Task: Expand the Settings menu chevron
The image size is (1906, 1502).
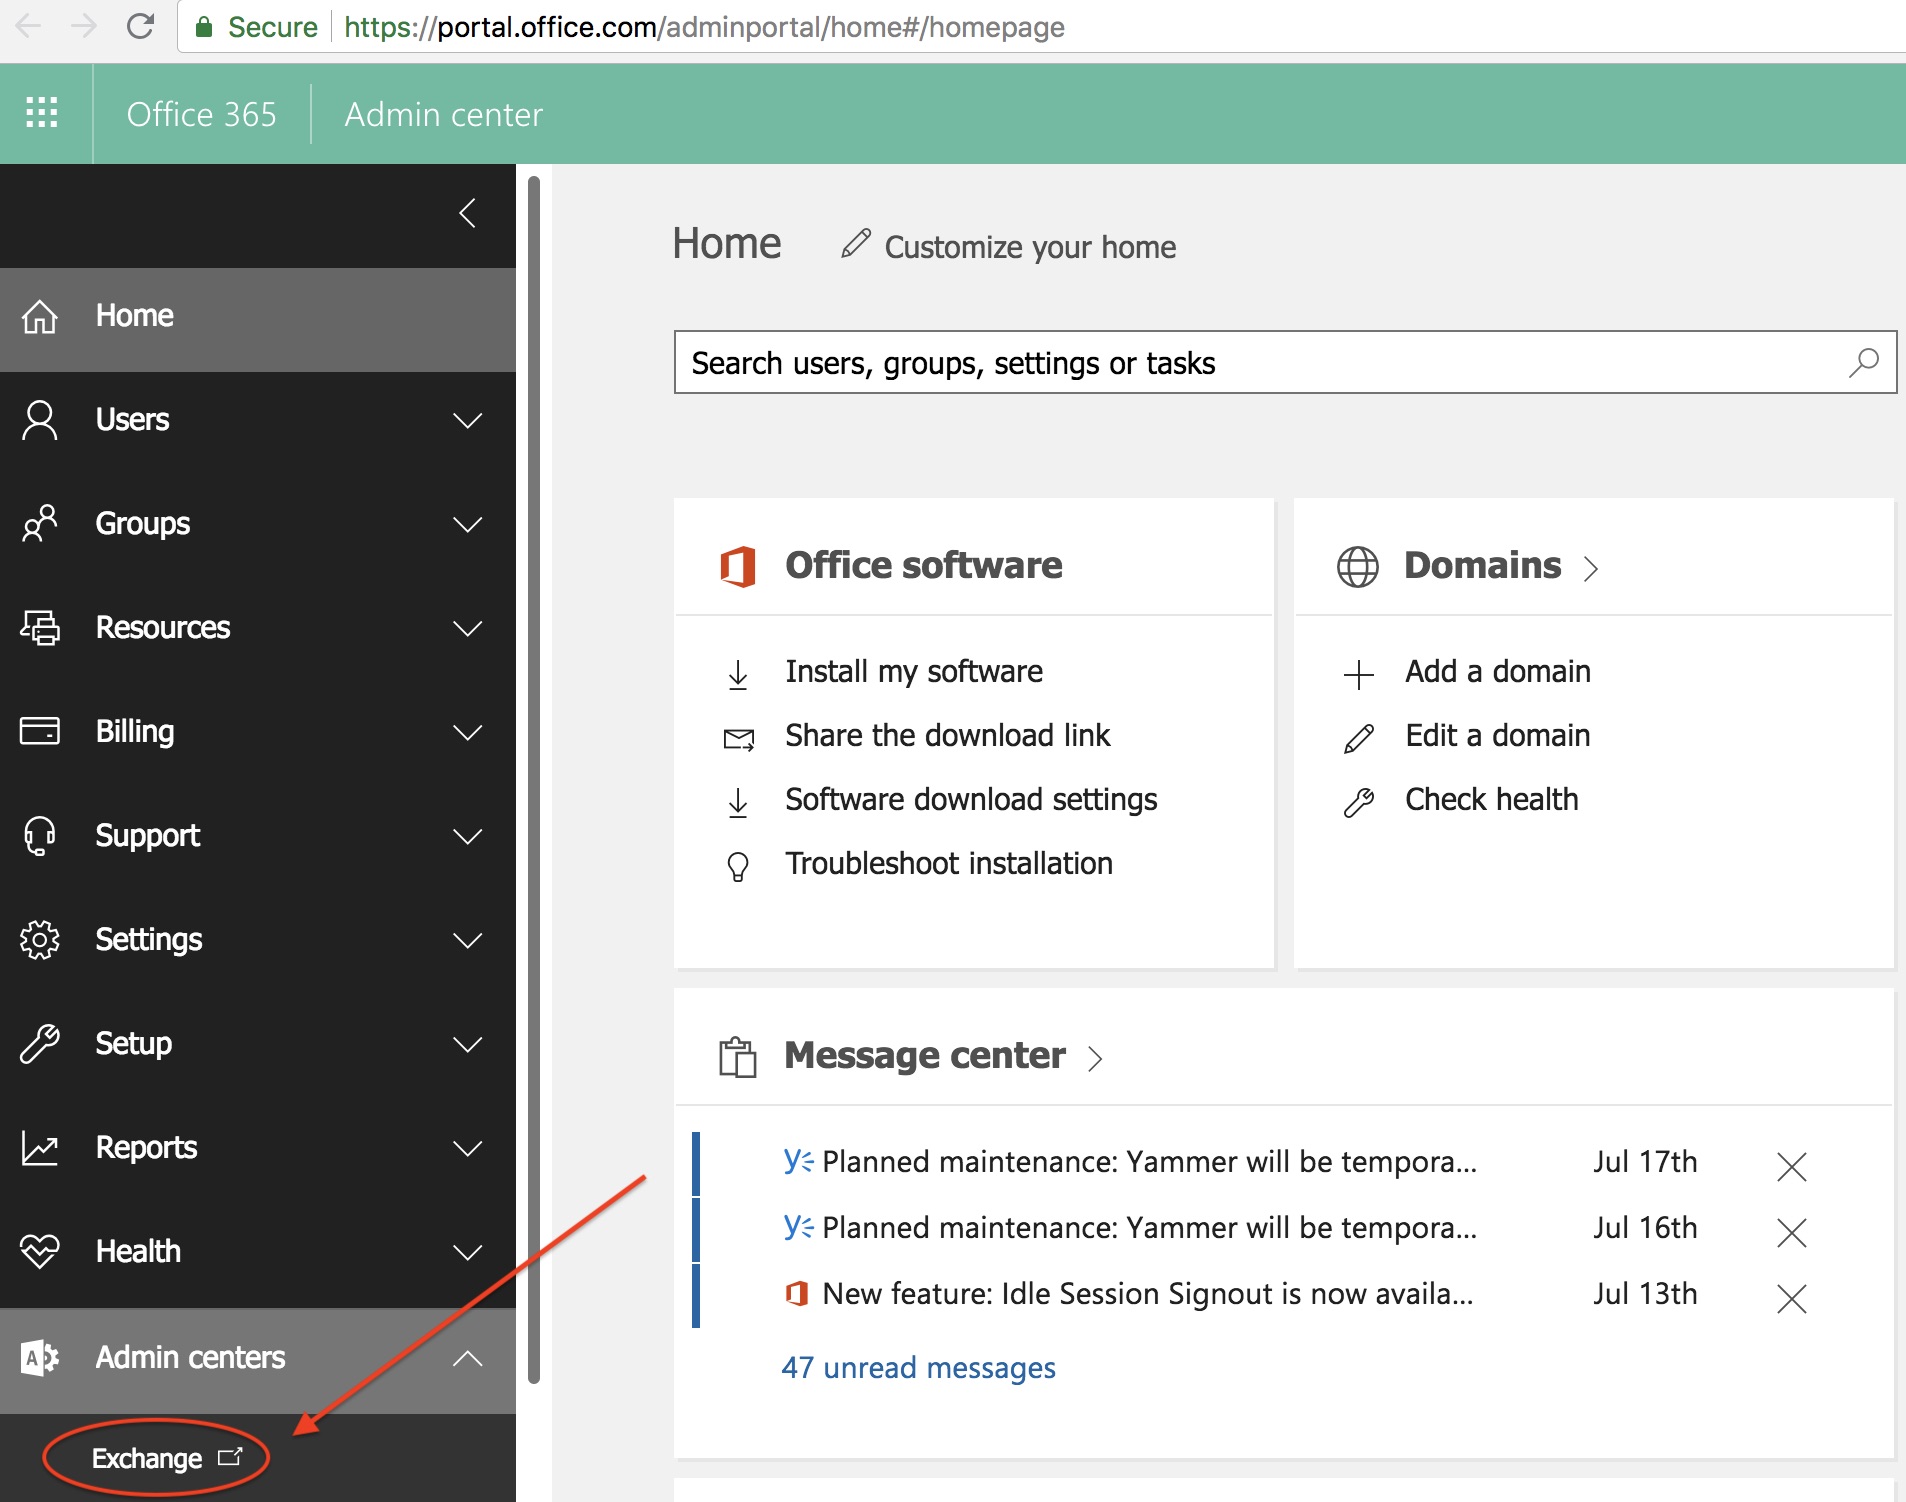Action: pyautogui.click(x=467, y=940)
